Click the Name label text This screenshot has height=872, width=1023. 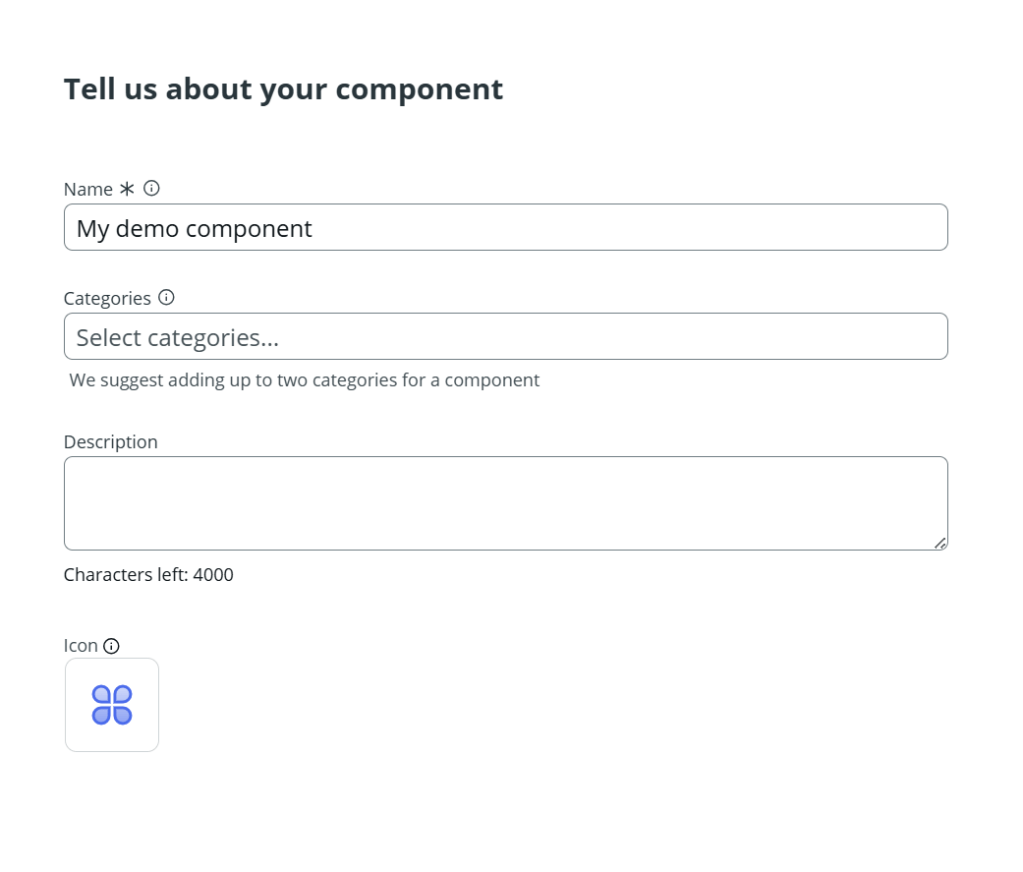pyautogui.click(x=86, y=188)
